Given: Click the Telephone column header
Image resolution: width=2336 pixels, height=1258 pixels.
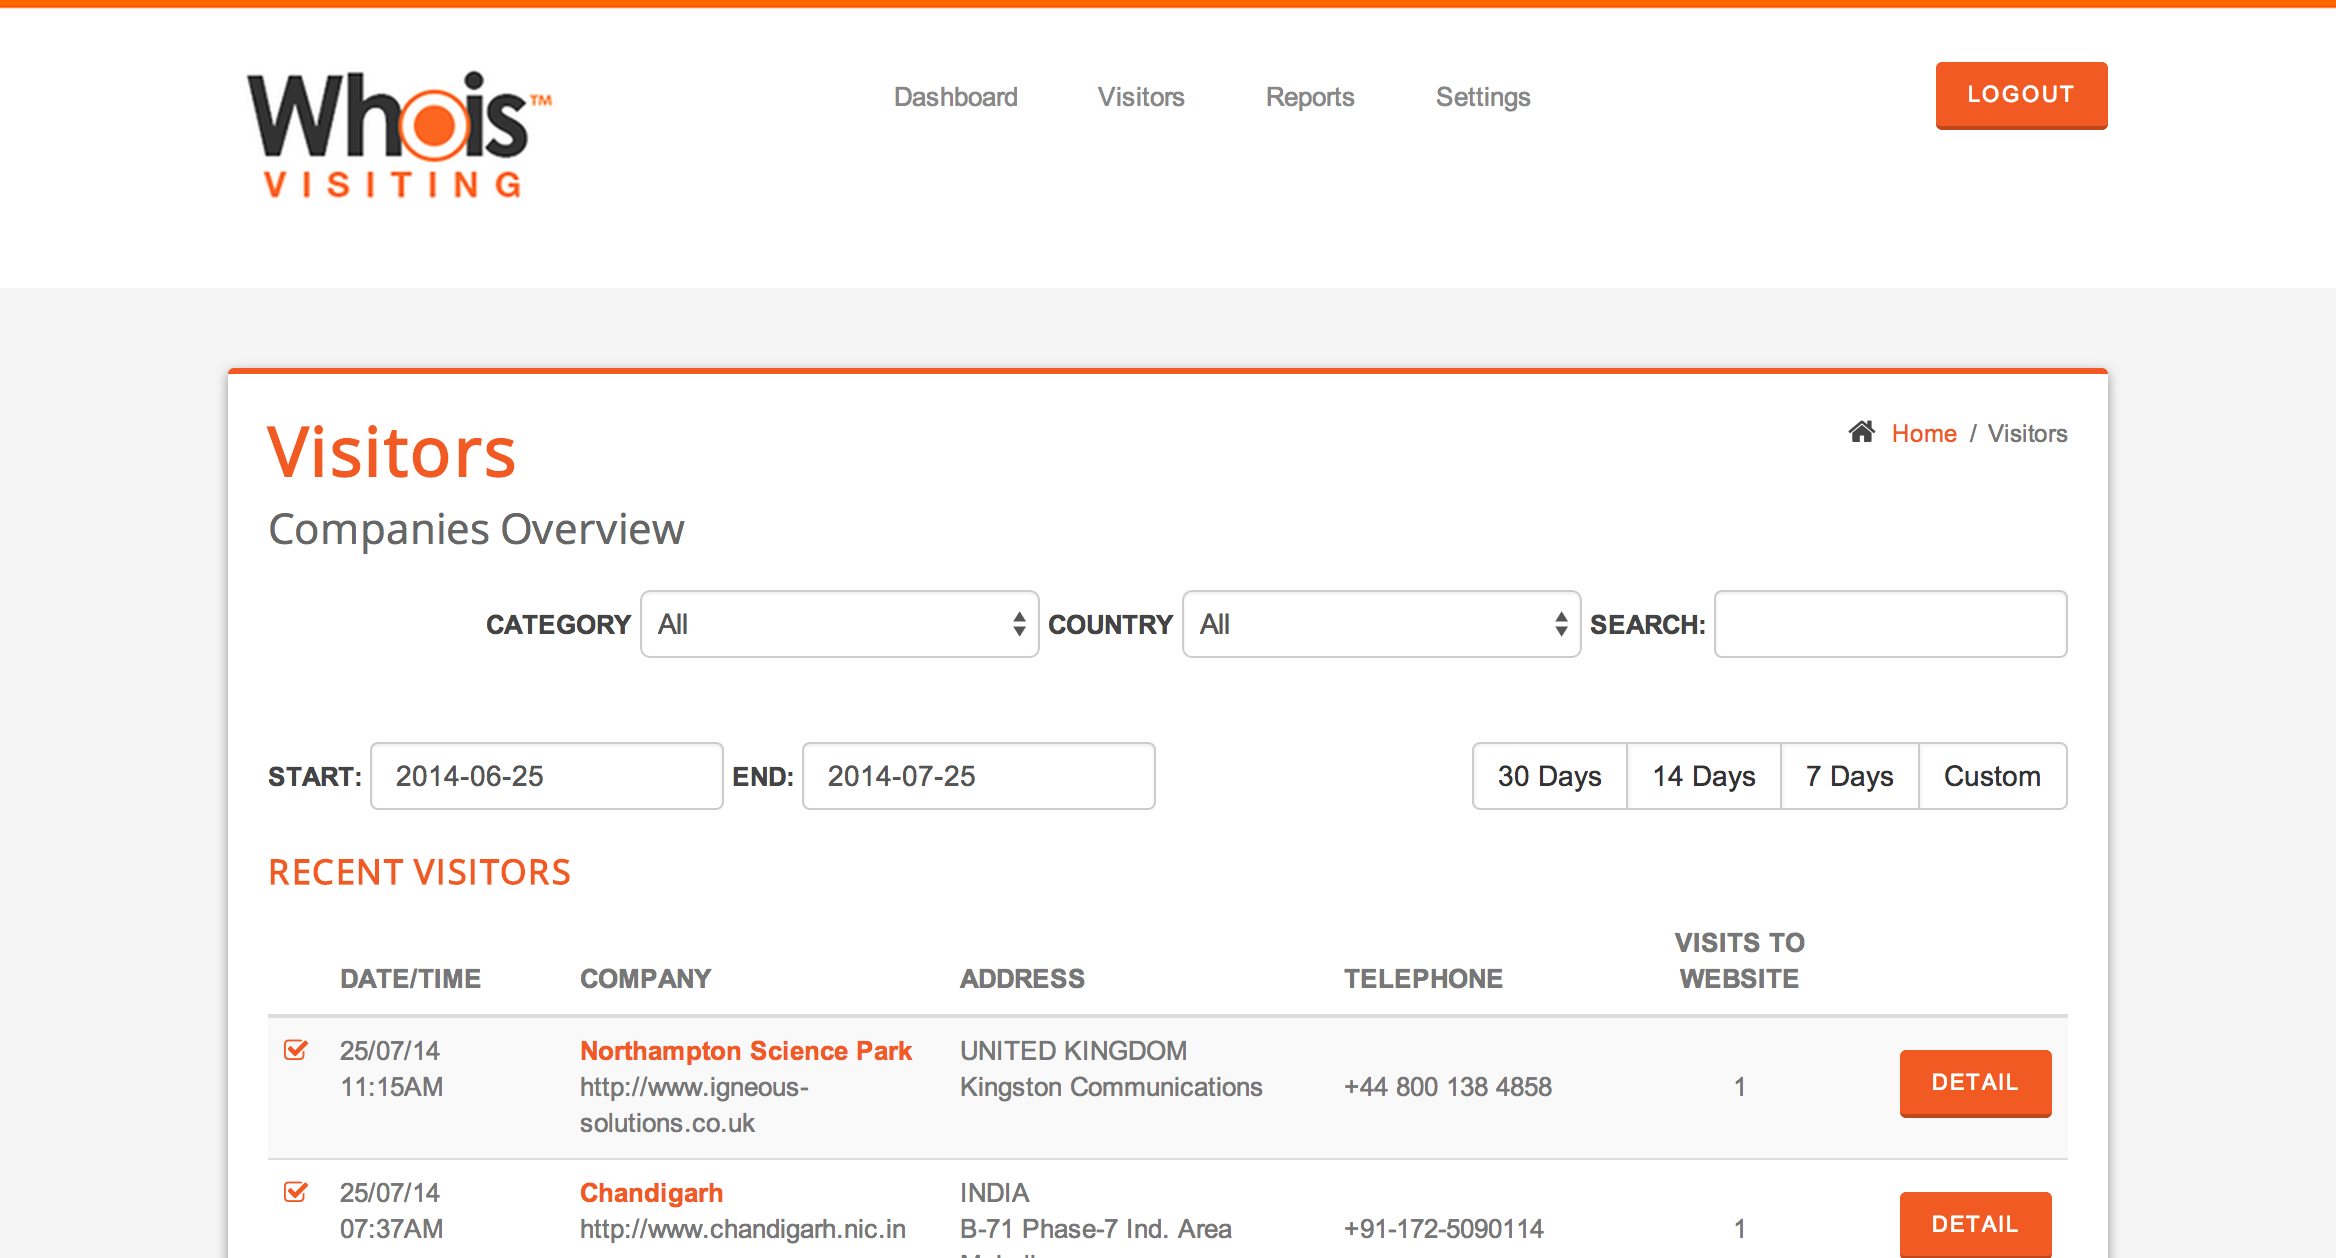Looking at the screenshot, I should 1423,979.
